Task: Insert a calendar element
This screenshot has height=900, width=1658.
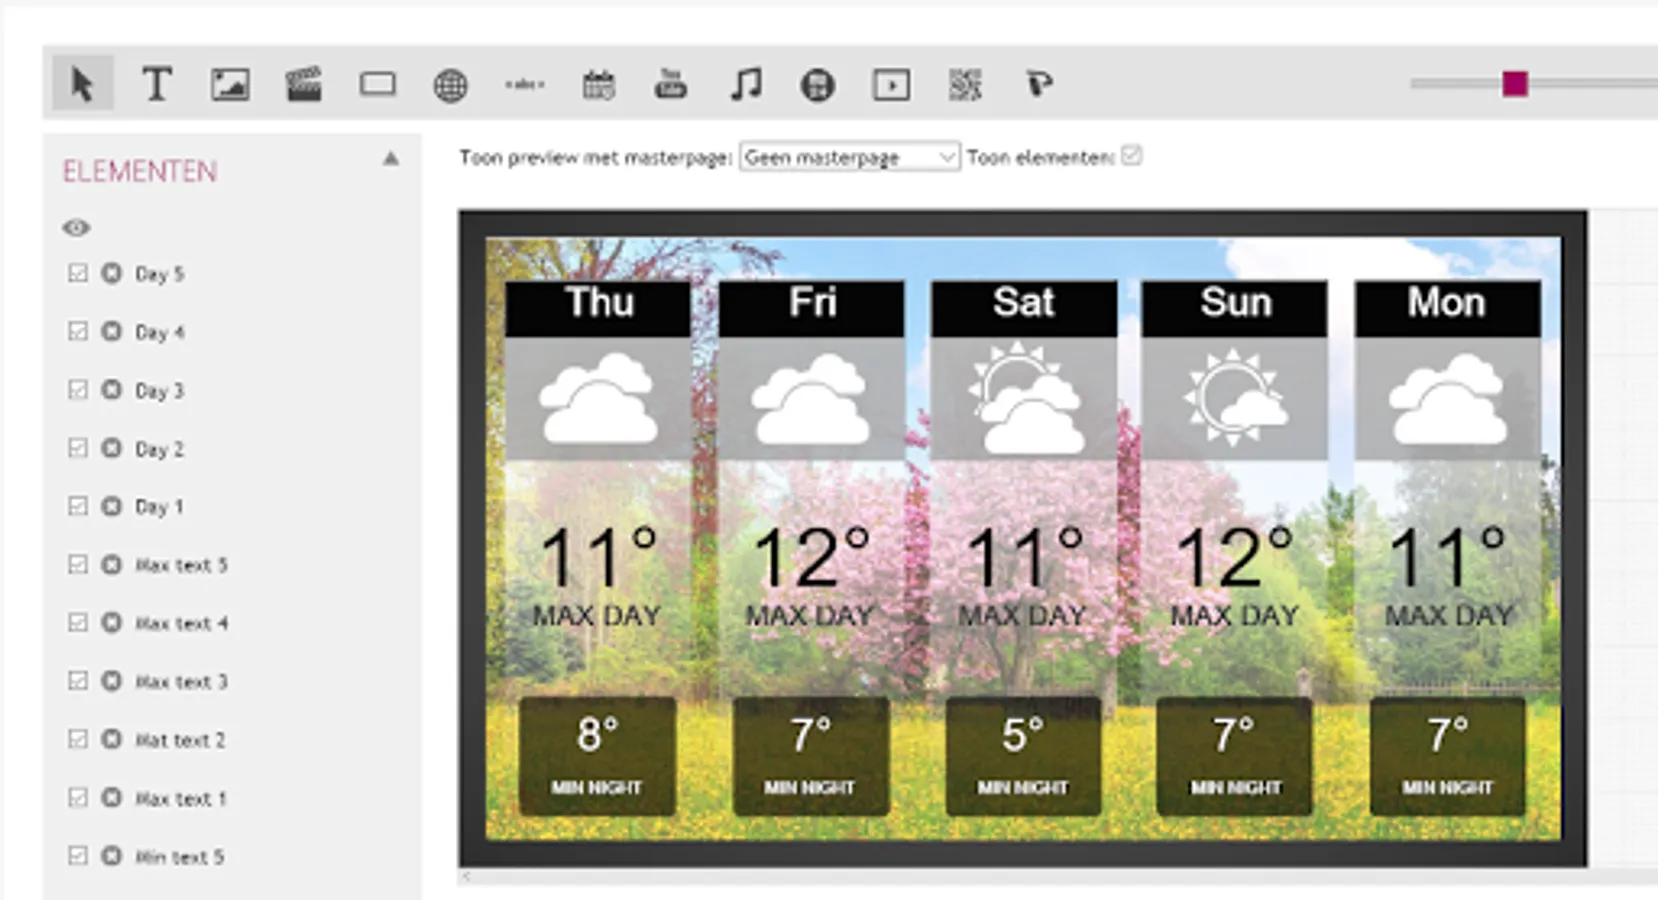Action: point(598,85)
